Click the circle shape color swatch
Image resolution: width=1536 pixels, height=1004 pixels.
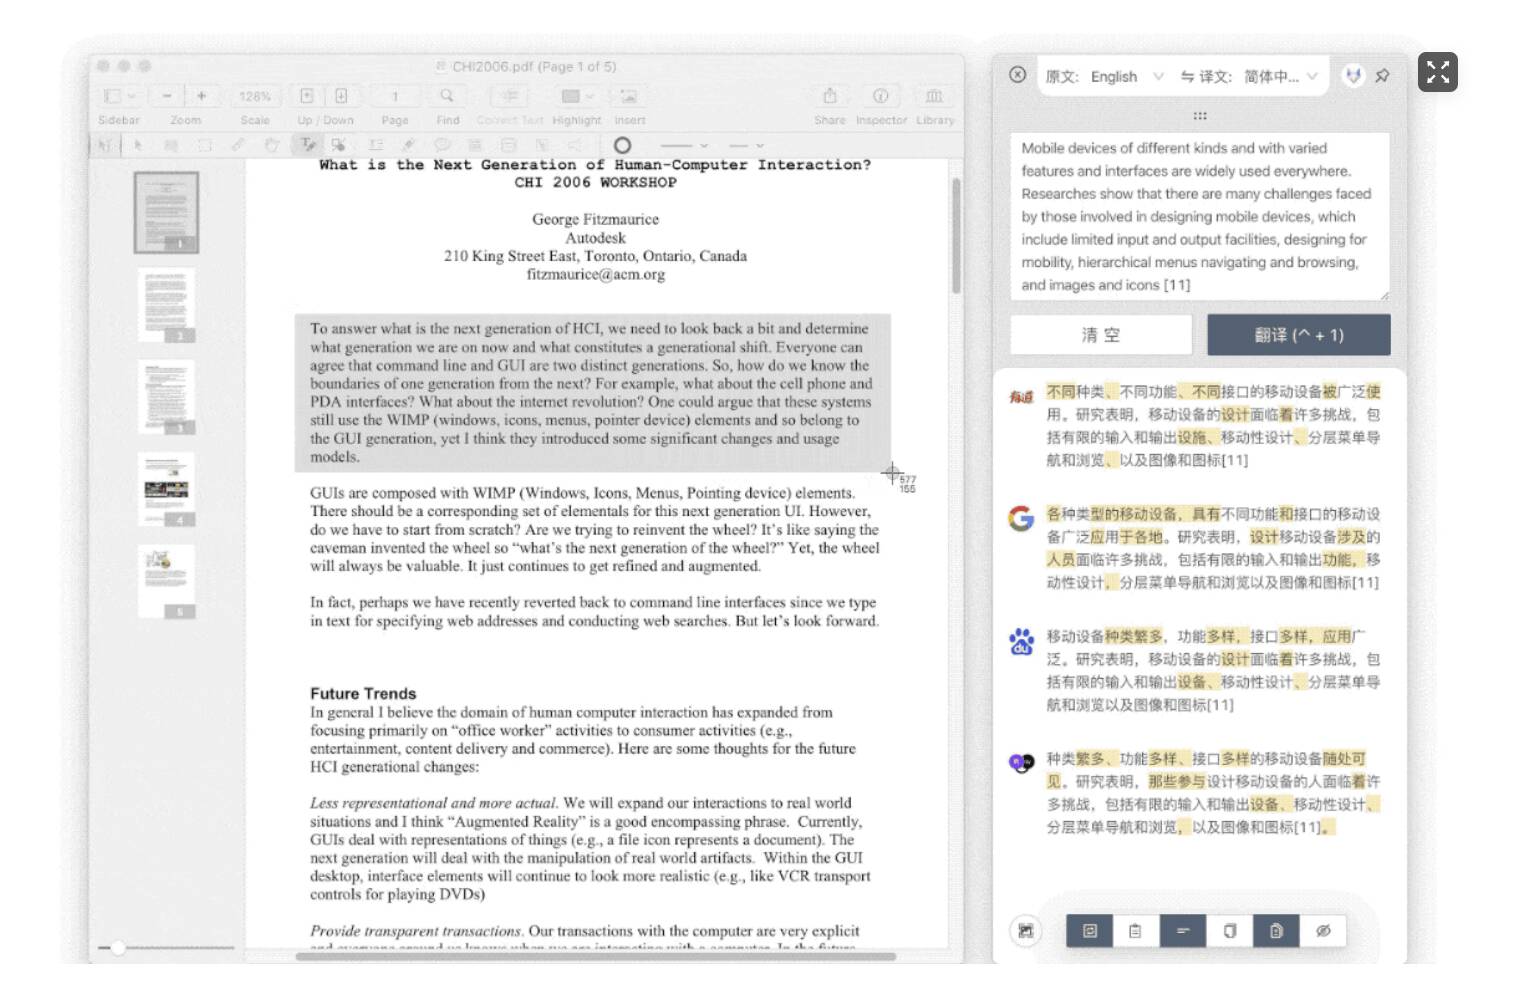[x=622, y=146]
